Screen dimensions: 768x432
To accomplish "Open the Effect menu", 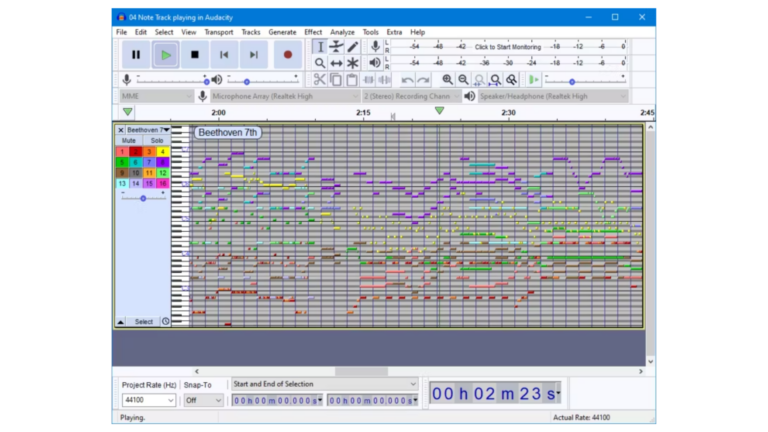I will pyautogui.click(x=313, y=32).
